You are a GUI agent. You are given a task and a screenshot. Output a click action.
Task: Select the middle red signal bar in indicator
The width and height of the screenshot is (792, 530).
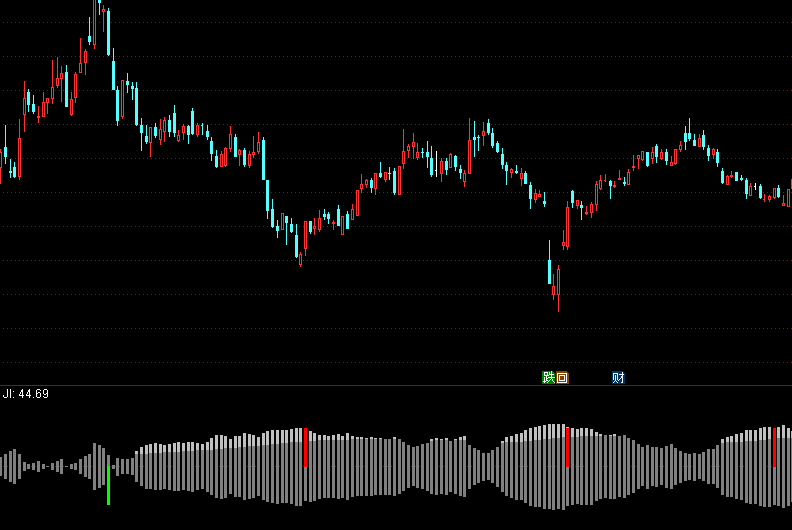[568, 446]
